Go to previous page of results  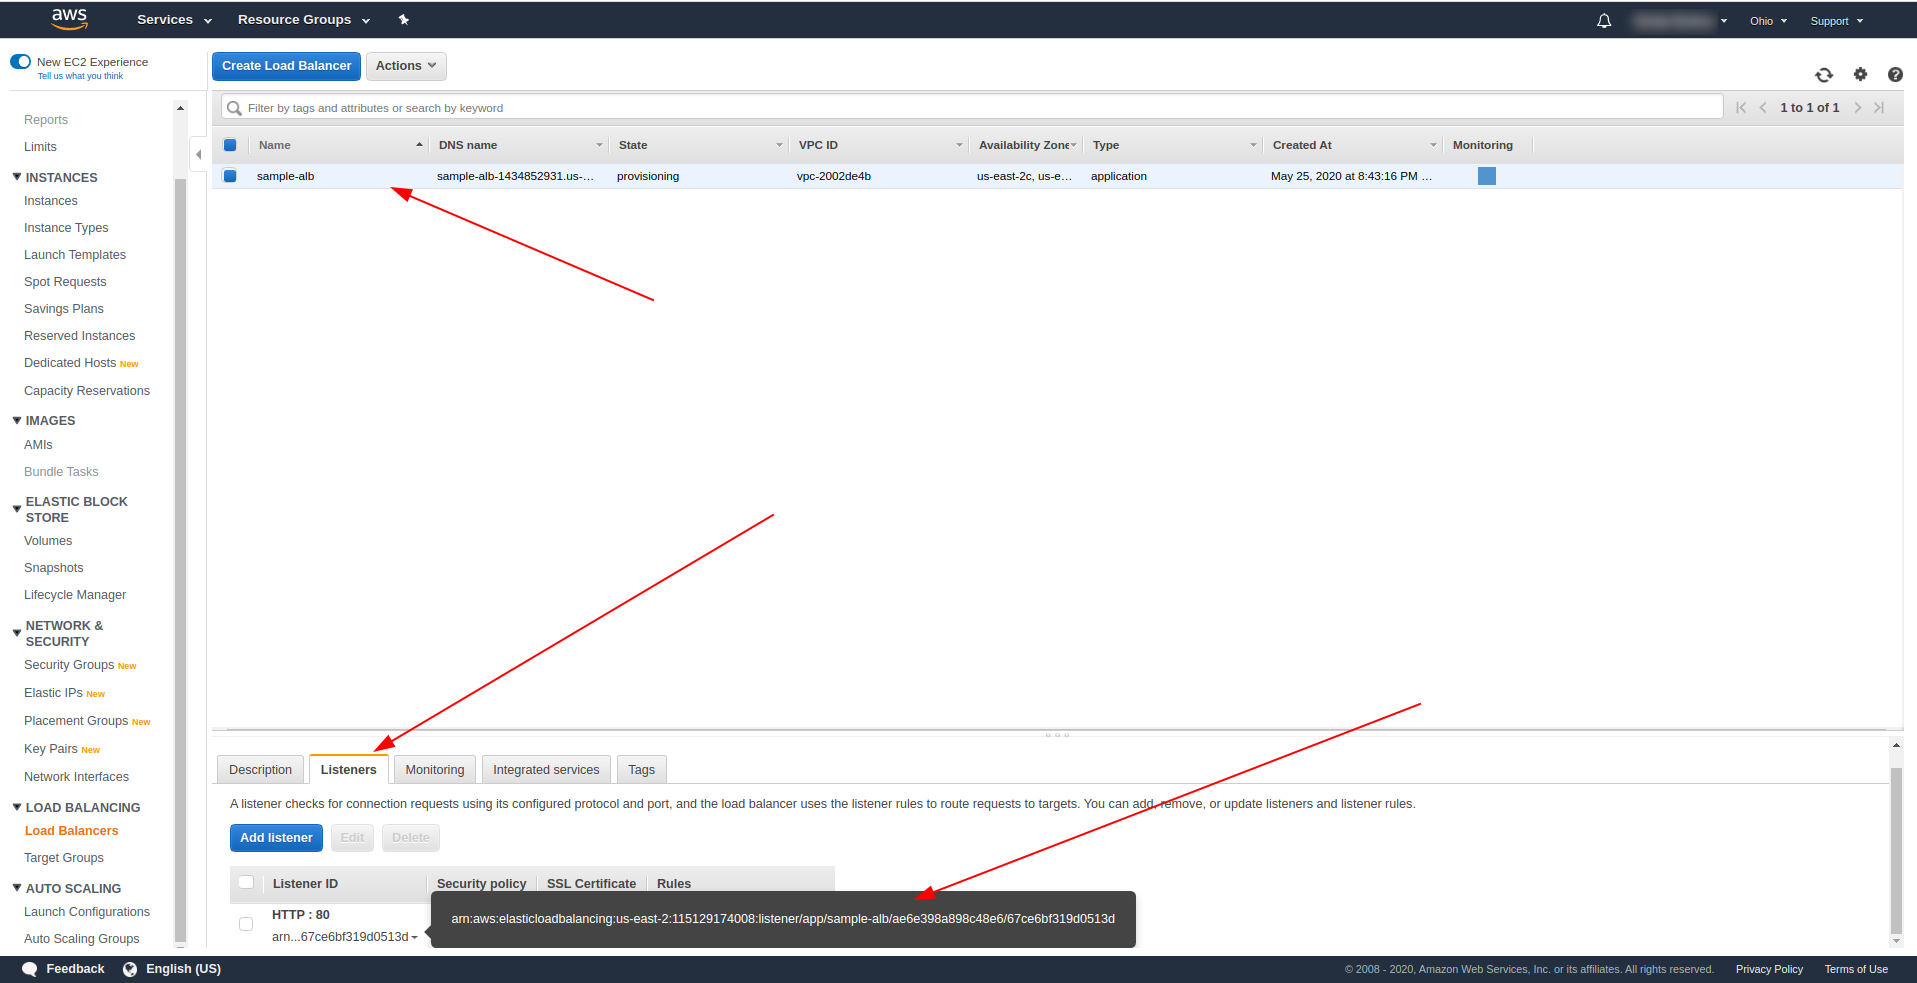pos(1762,108)
